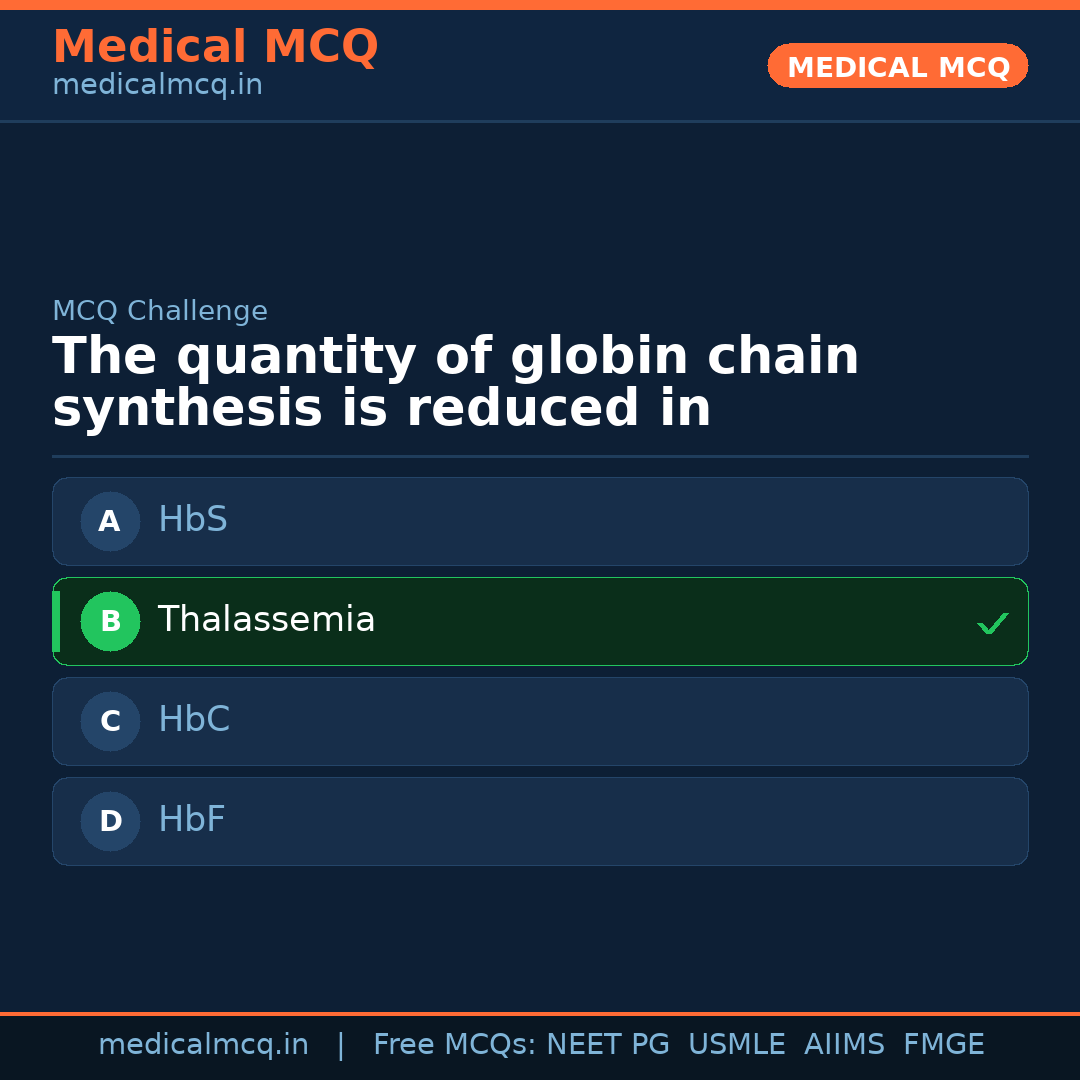Select "AIIMS" in the footer
The image size is (1080, 1080).
pyautogui.click(x=844, y=1045)
